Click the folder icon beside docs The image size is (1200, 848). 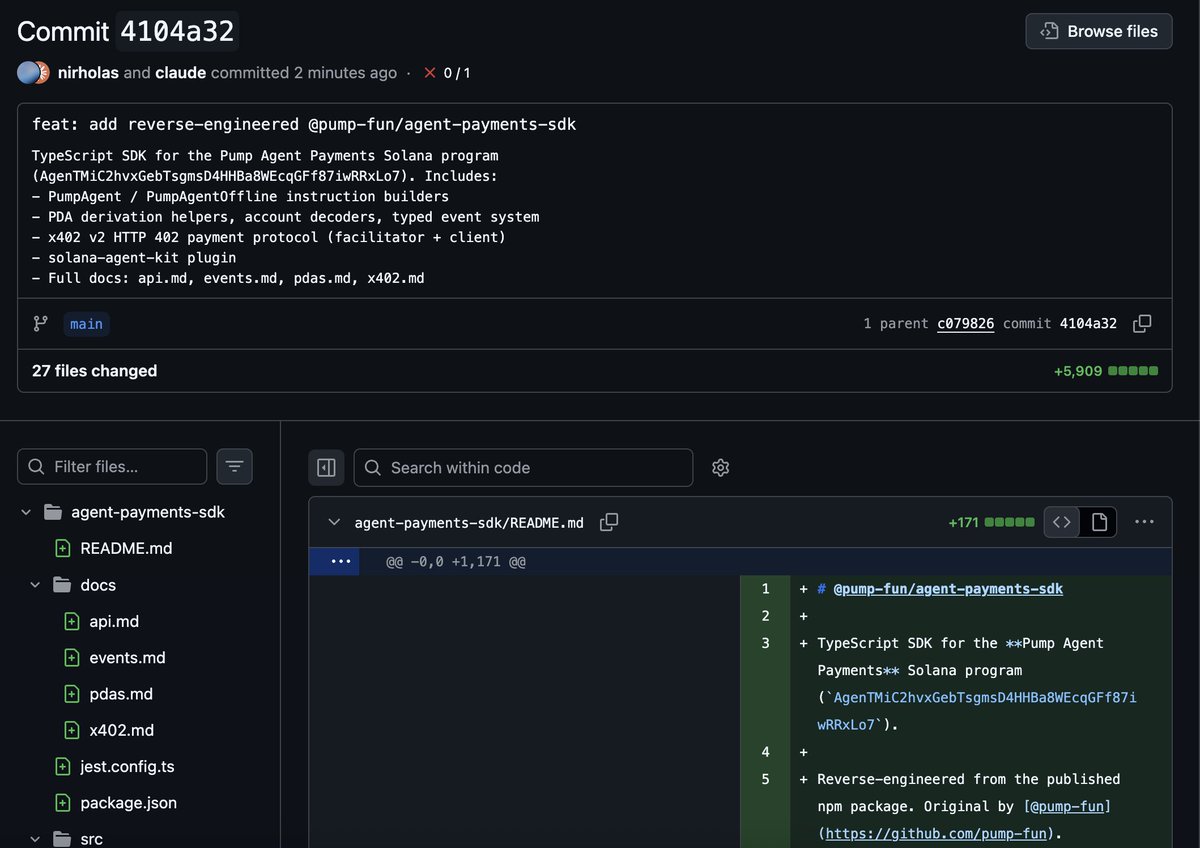click(x=62, y=585)
